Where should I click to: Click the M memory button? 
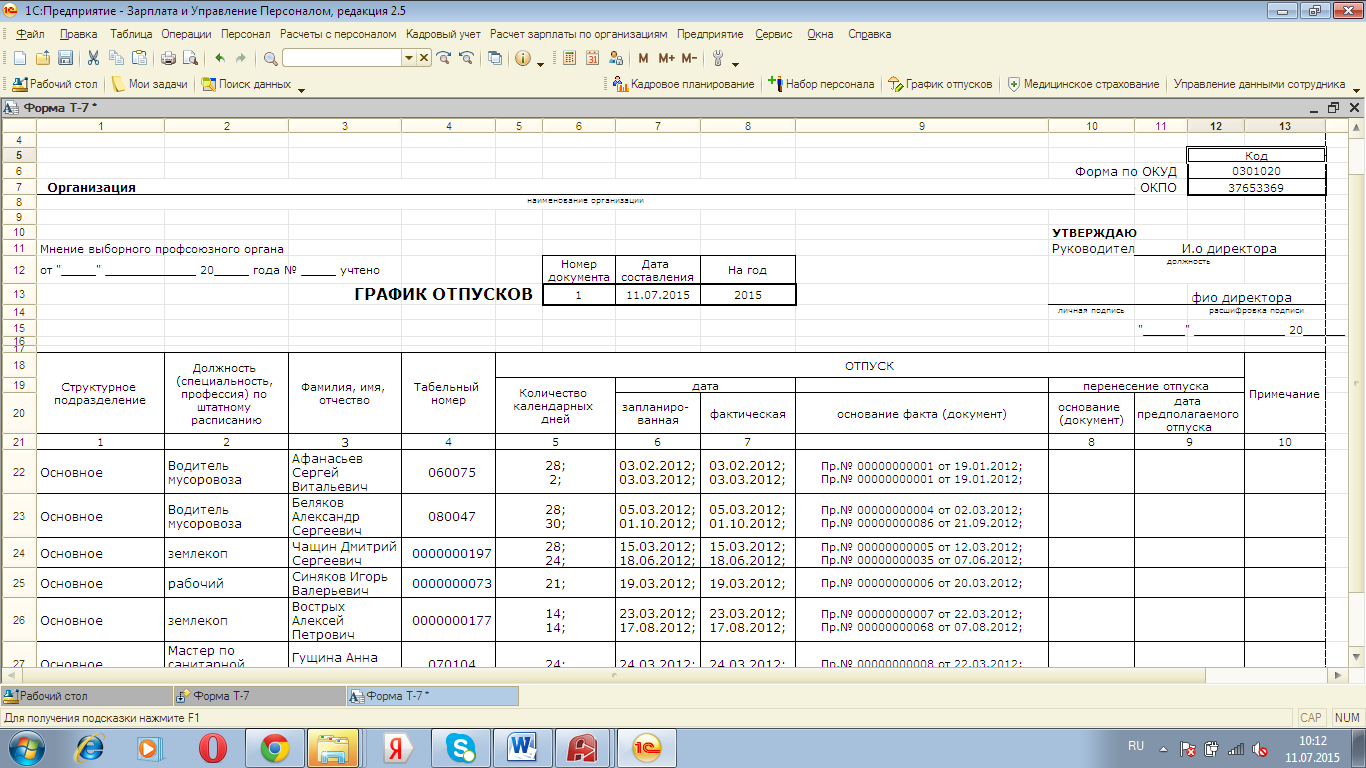point(643,58)
